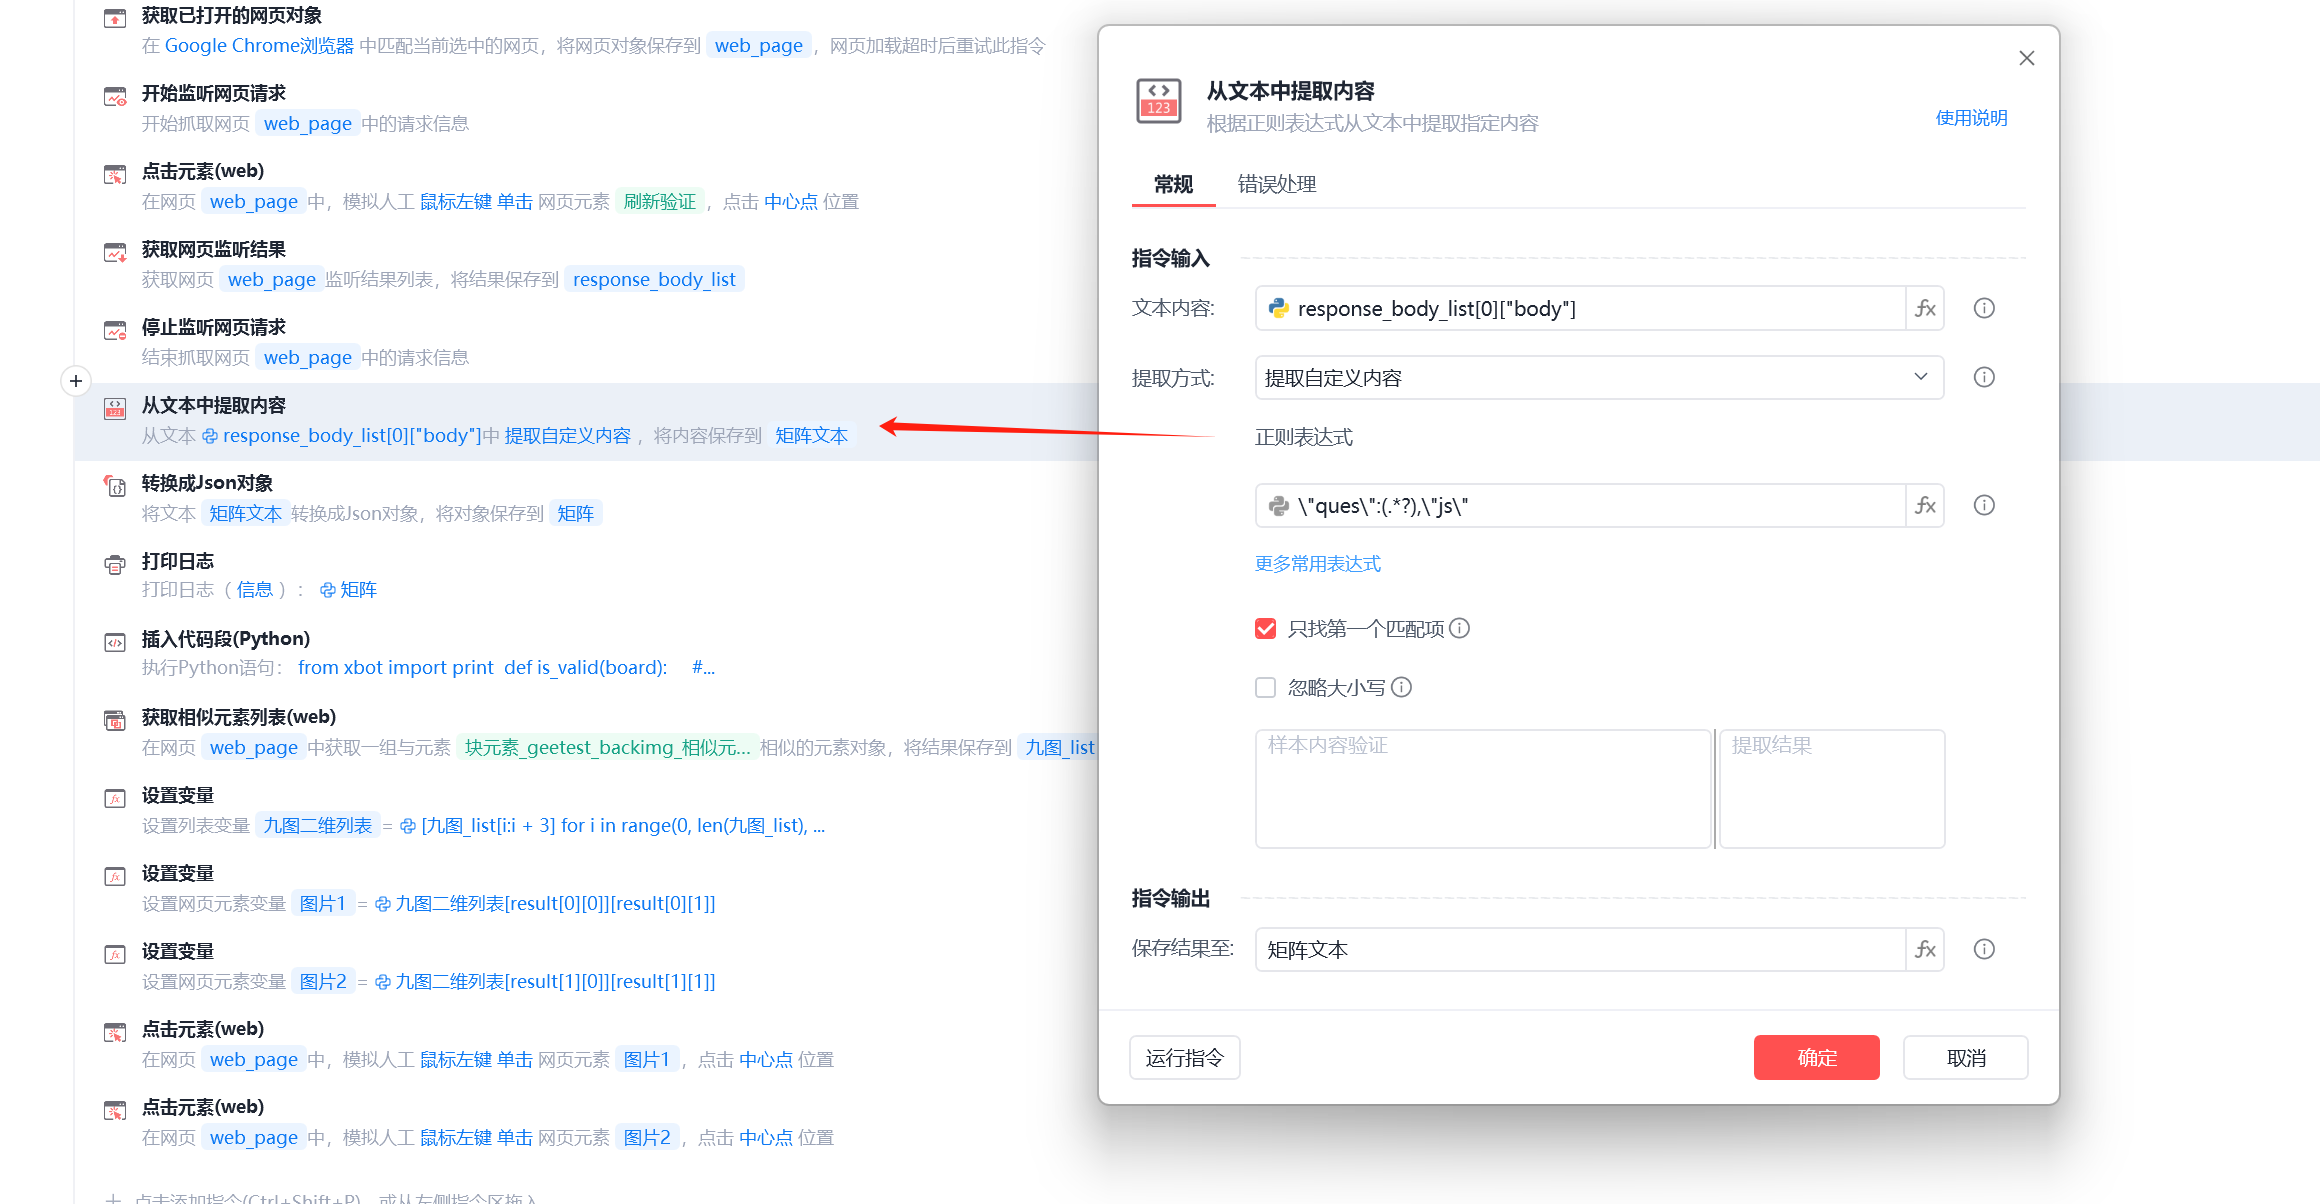Click info icon next to 只找第一个匹配项
Viewport: 2320px width, 1204px height.
pos(1460,628)
